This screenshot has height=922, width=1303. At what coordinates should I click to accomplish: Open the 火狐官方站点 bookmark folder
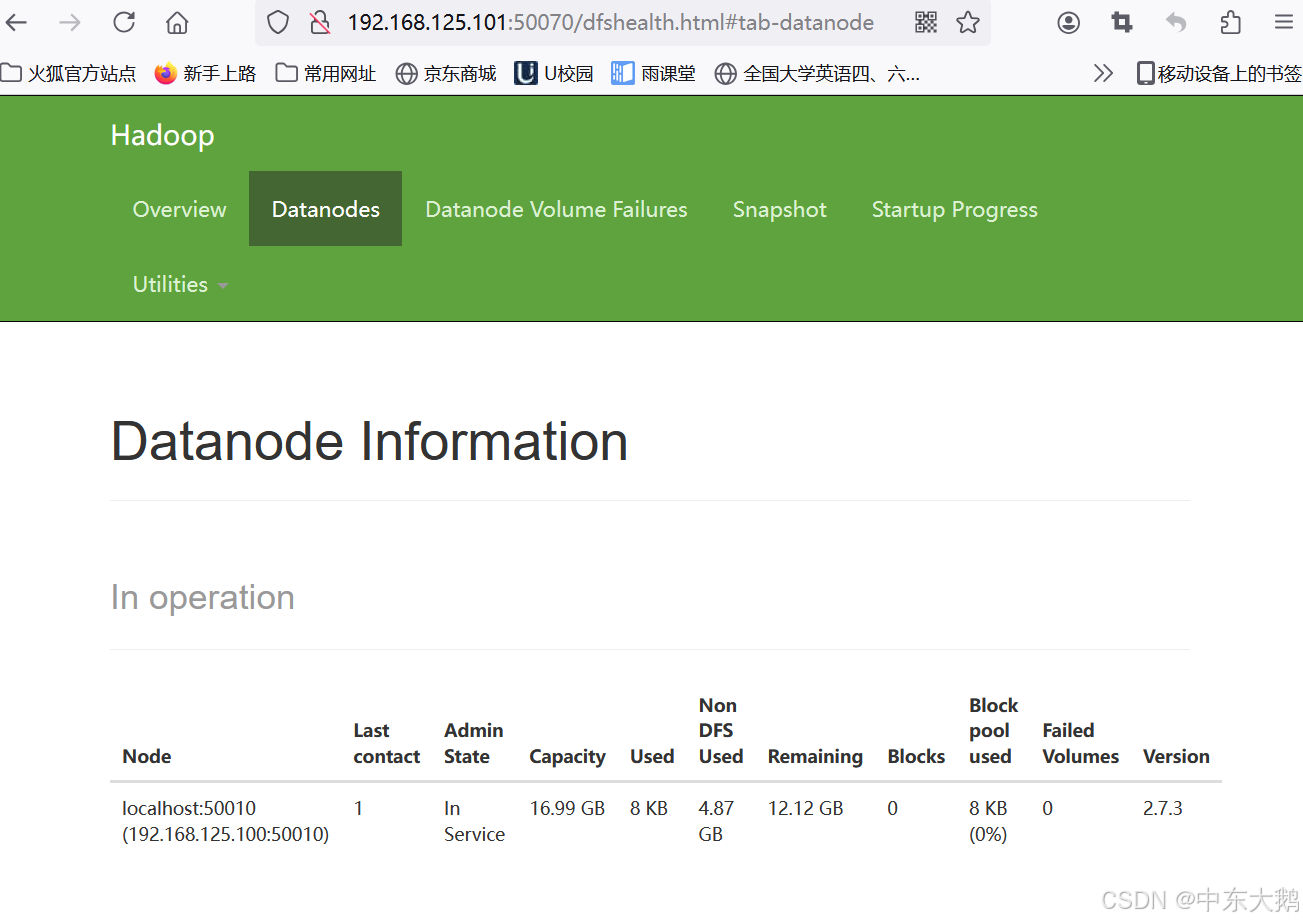pyautogui.click(x=68, y=73)
